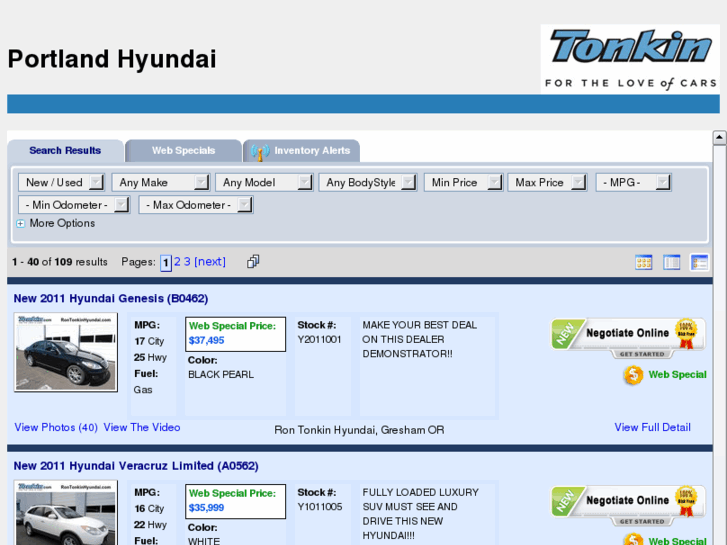The image size is (727, 545).
Task: Open the Any Model dropdown
Action: 264,182
